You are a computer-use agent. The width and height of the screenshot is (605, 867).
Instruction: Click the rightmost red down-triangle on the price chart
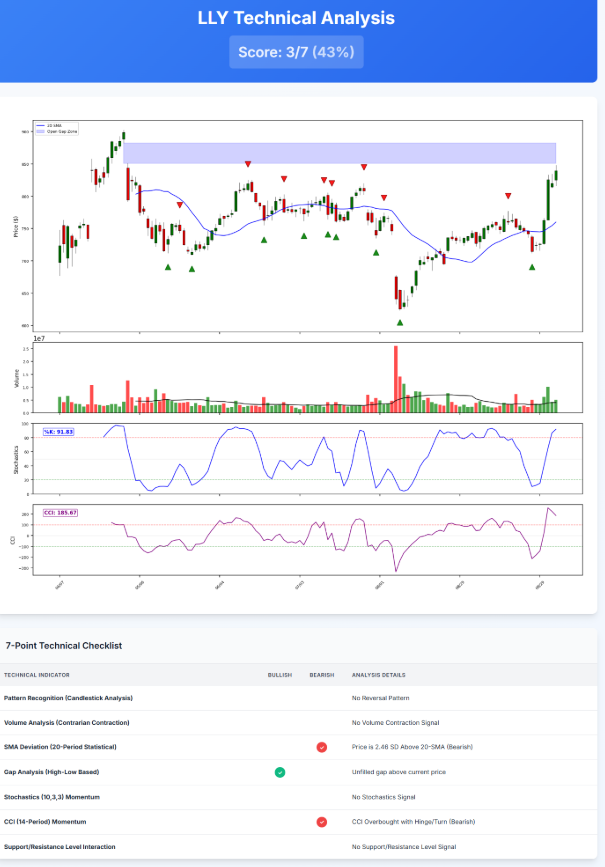[508, 196]
